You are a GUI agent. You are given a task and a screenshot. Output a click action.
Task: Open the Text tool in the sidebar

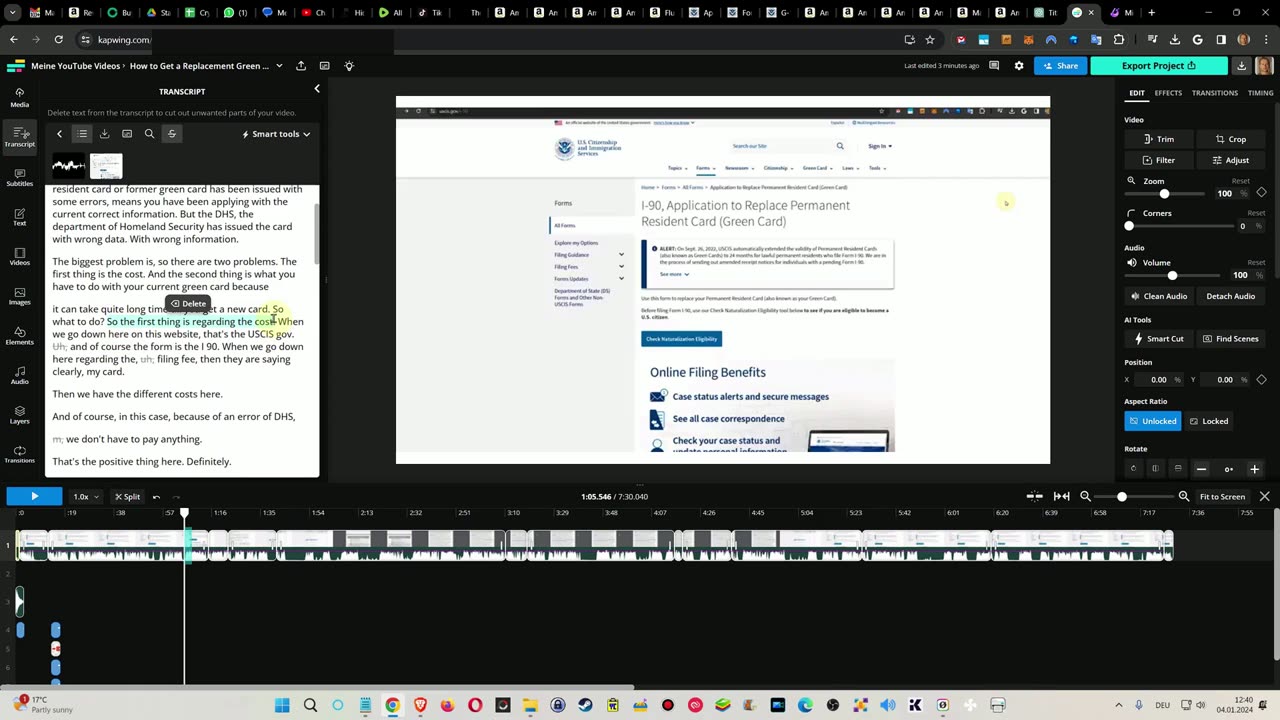pyautogui.click(x=19, y=216)
